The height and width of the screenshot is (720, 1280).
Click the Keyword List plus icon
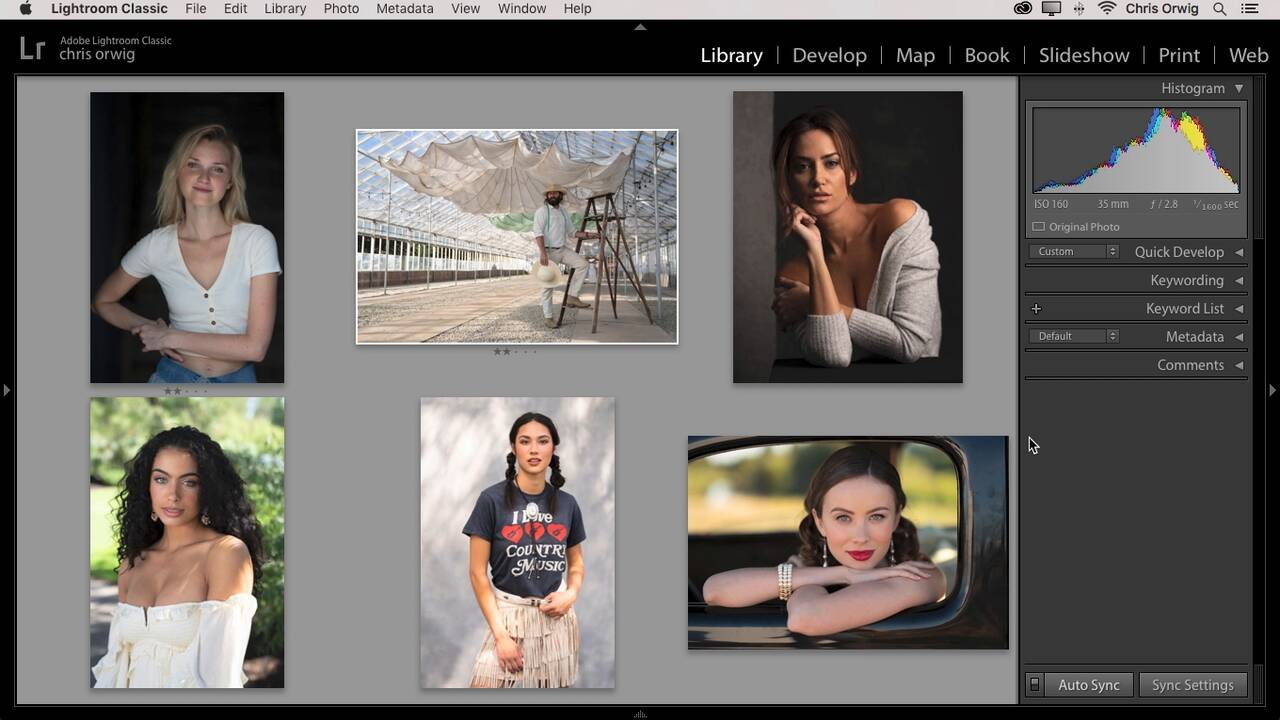point(1036,309)
